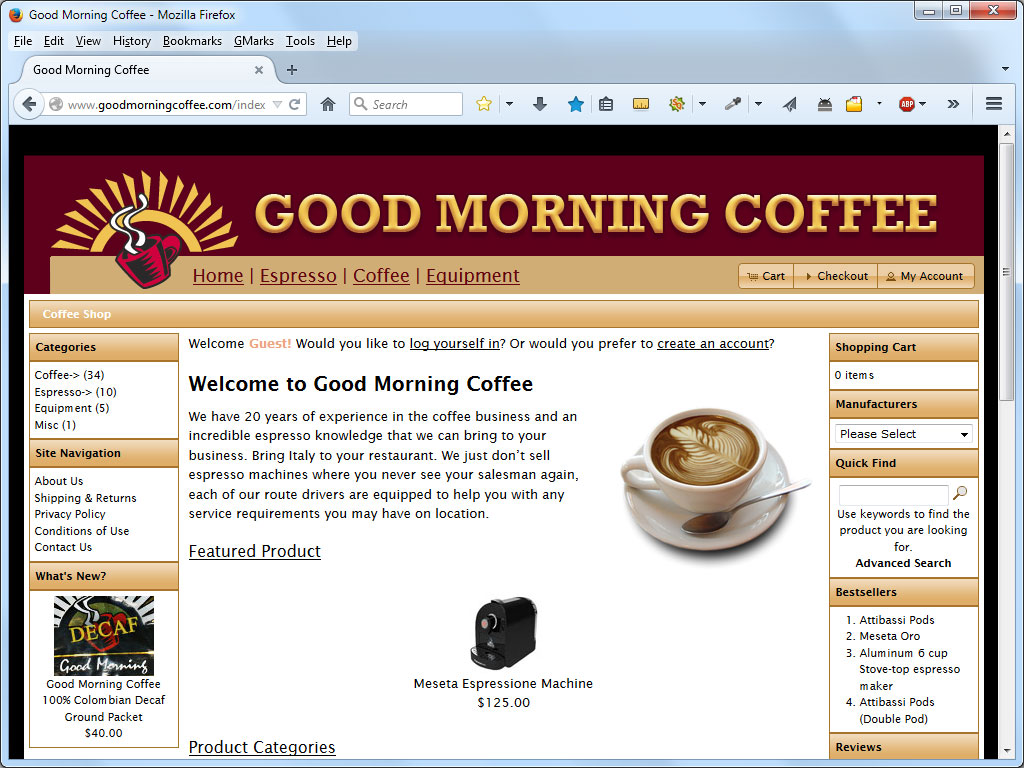Follow the 'log yourself in' link
The image size is (1024, 768).
click(455, 344)
